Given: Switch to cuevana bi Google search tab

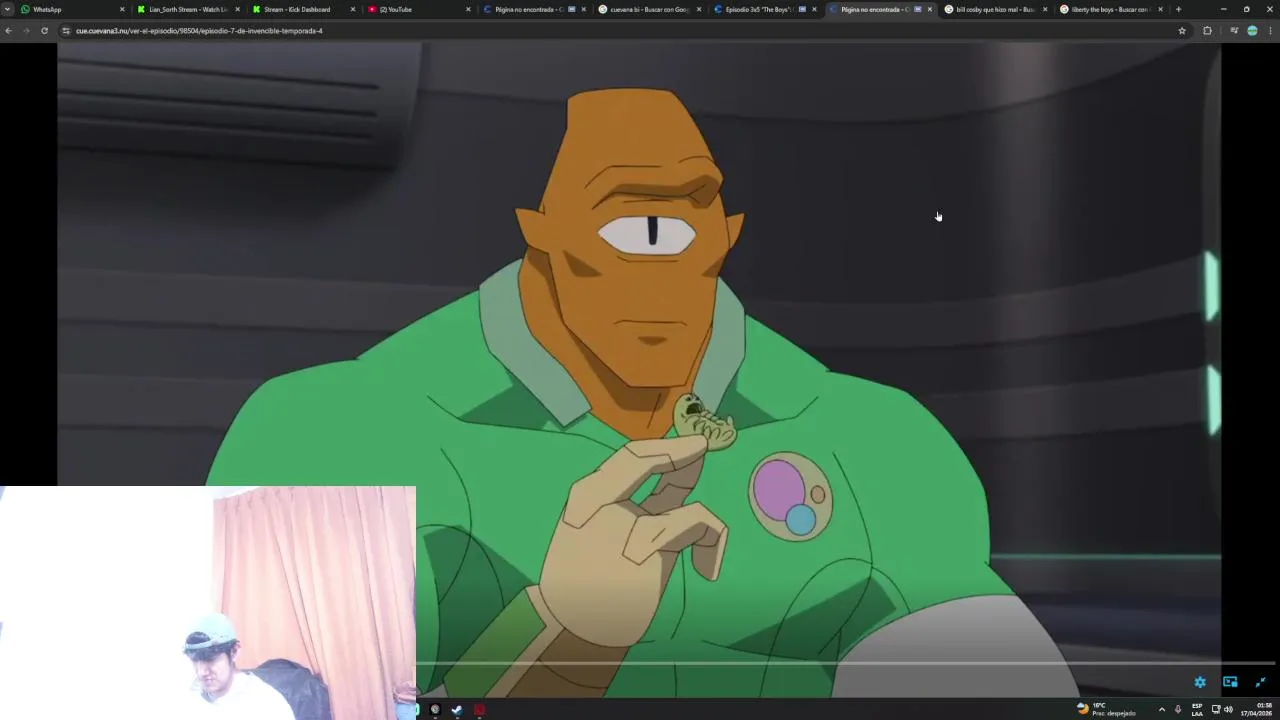Looking at the screenshot, I should pyautogui.click(x=648, y=9).
